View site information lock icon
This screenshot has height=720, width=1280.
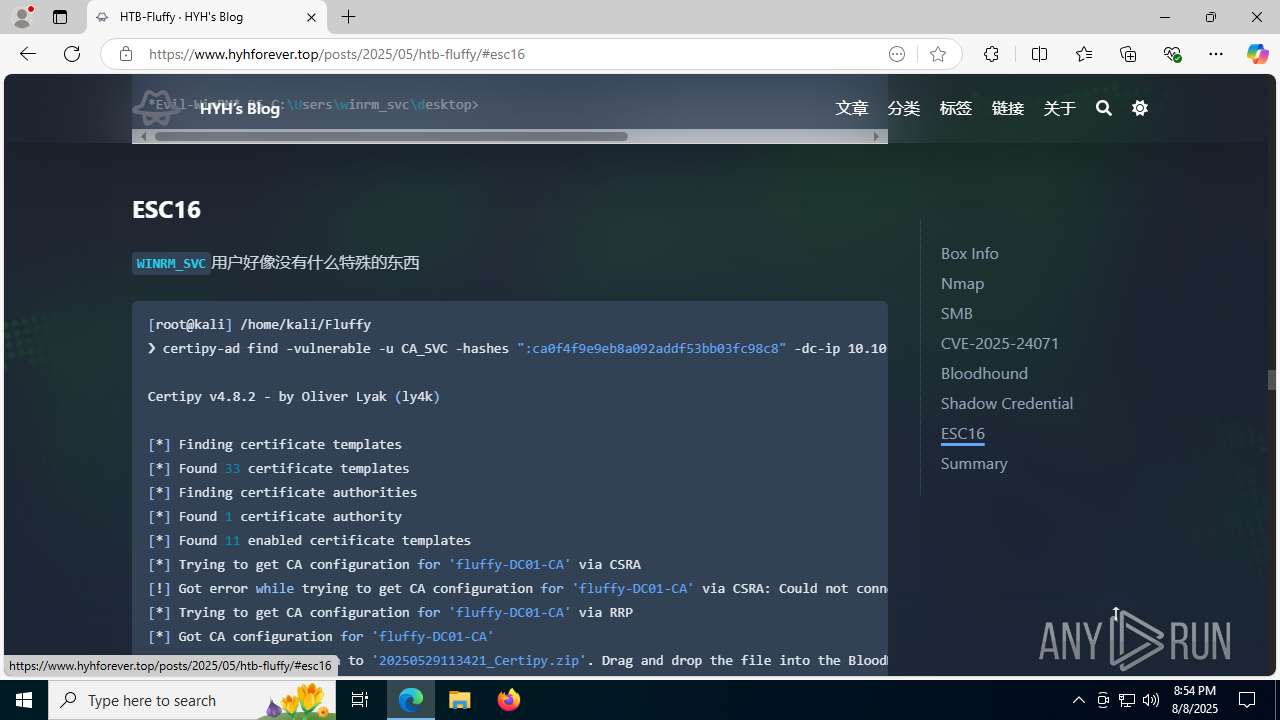point(125,54)
